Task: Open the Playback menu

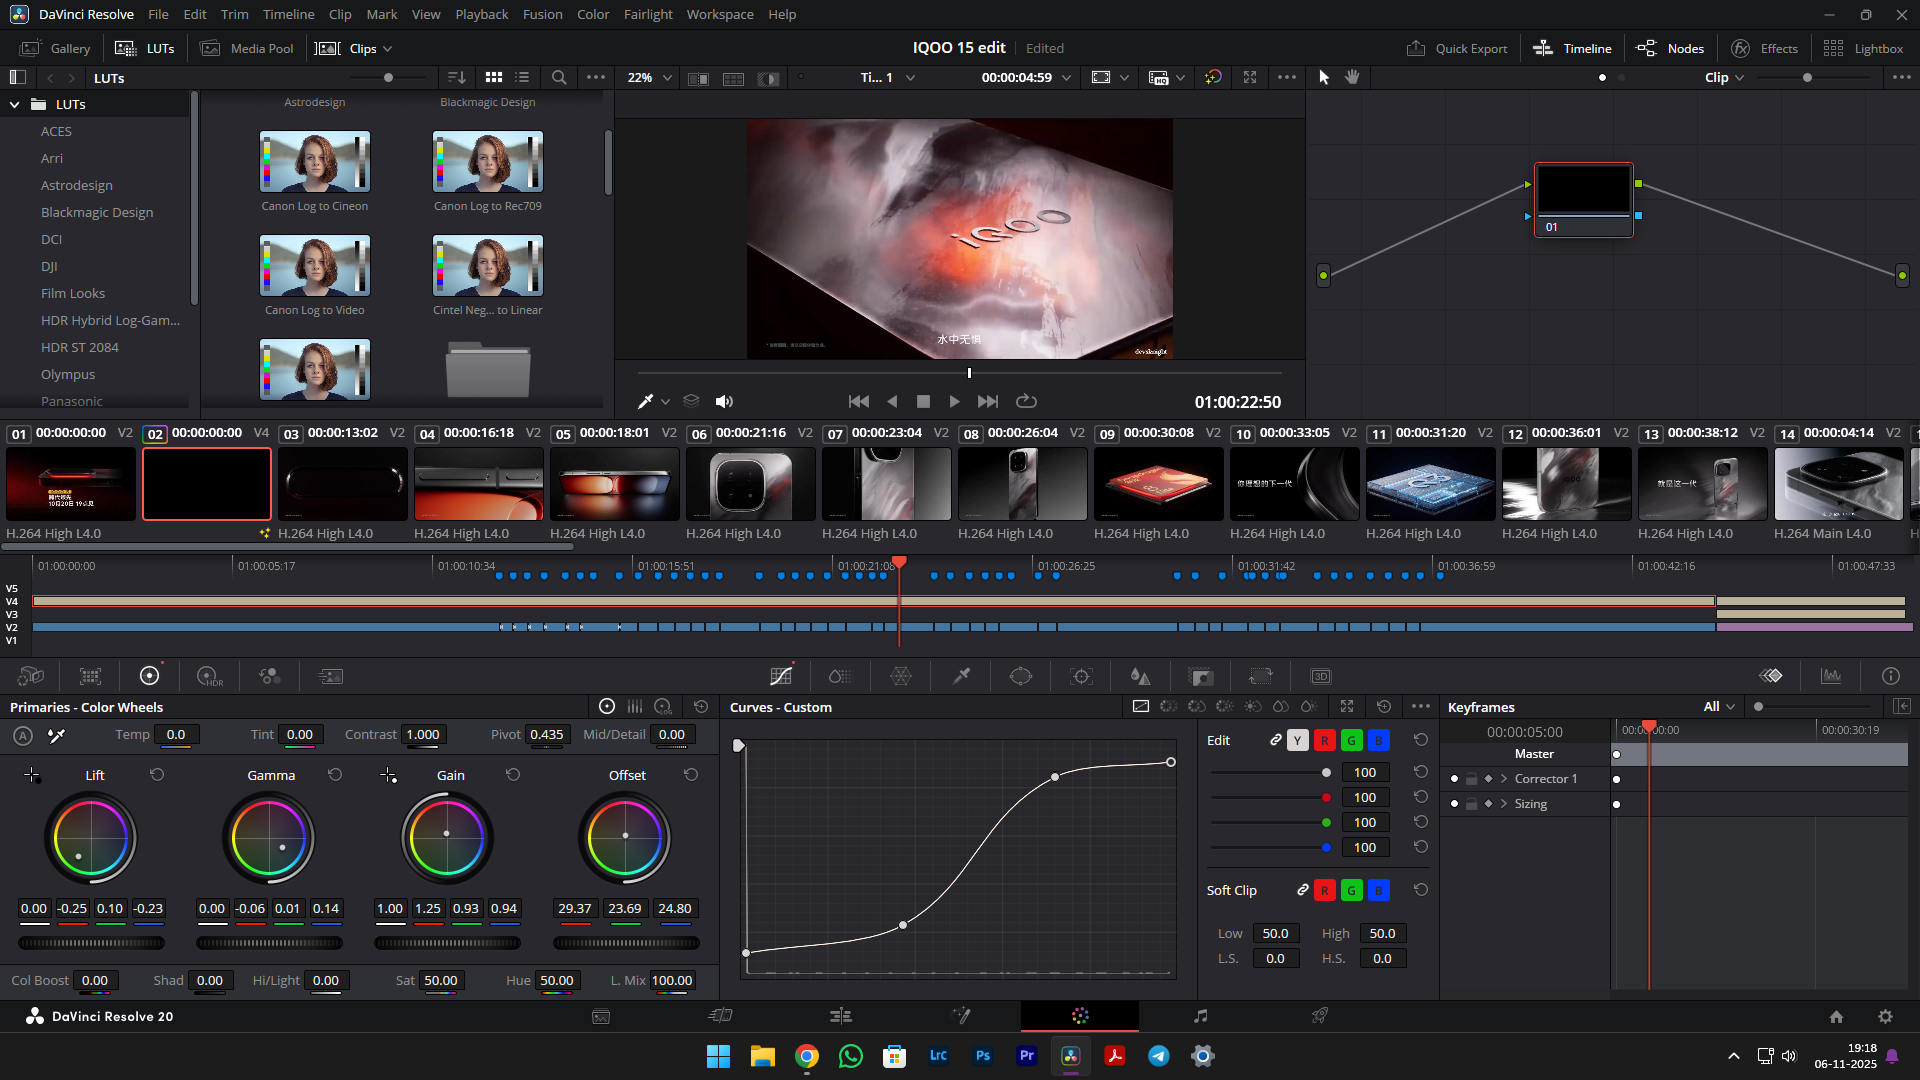Action: coord(481,14)
